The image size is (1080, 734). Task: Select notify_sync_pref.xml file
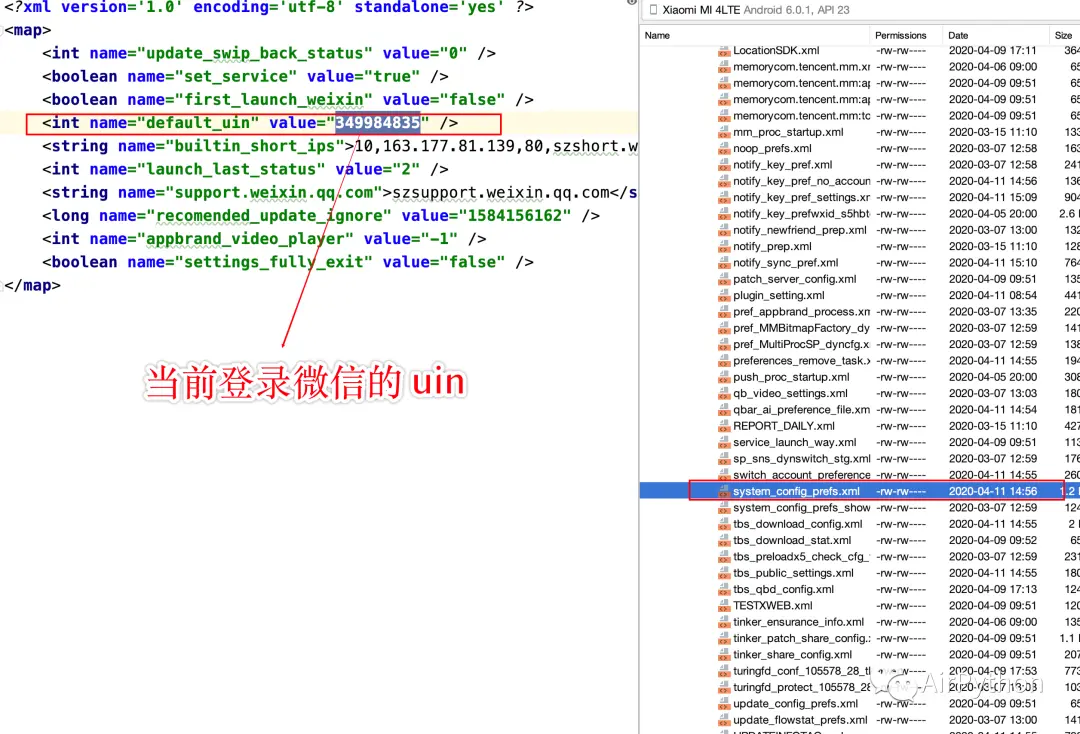pos(786,263)
